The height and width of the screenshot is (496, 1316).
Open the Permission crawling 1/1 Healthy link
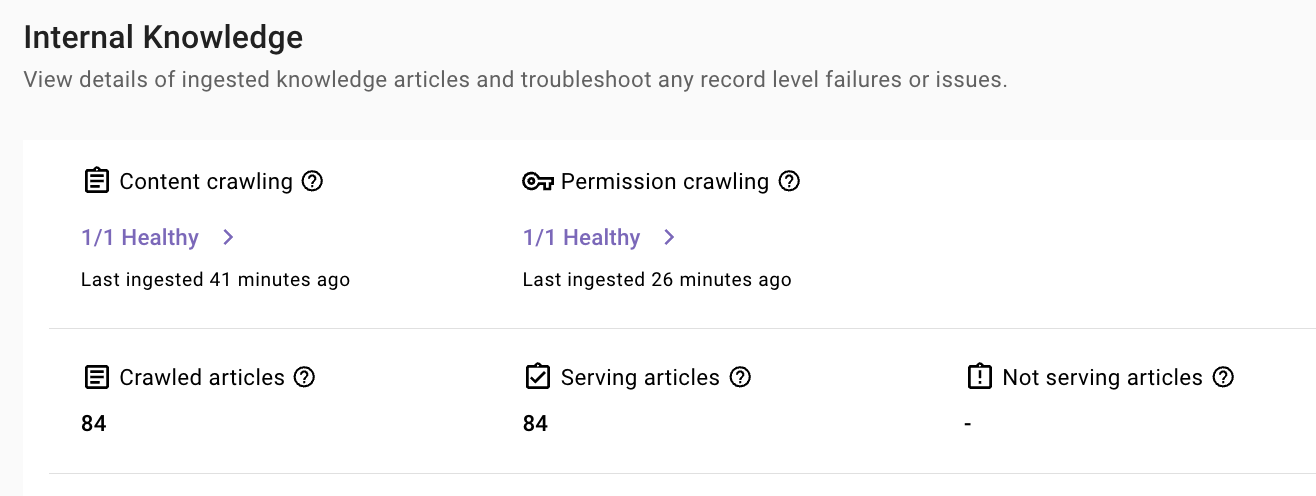(581, 237)
